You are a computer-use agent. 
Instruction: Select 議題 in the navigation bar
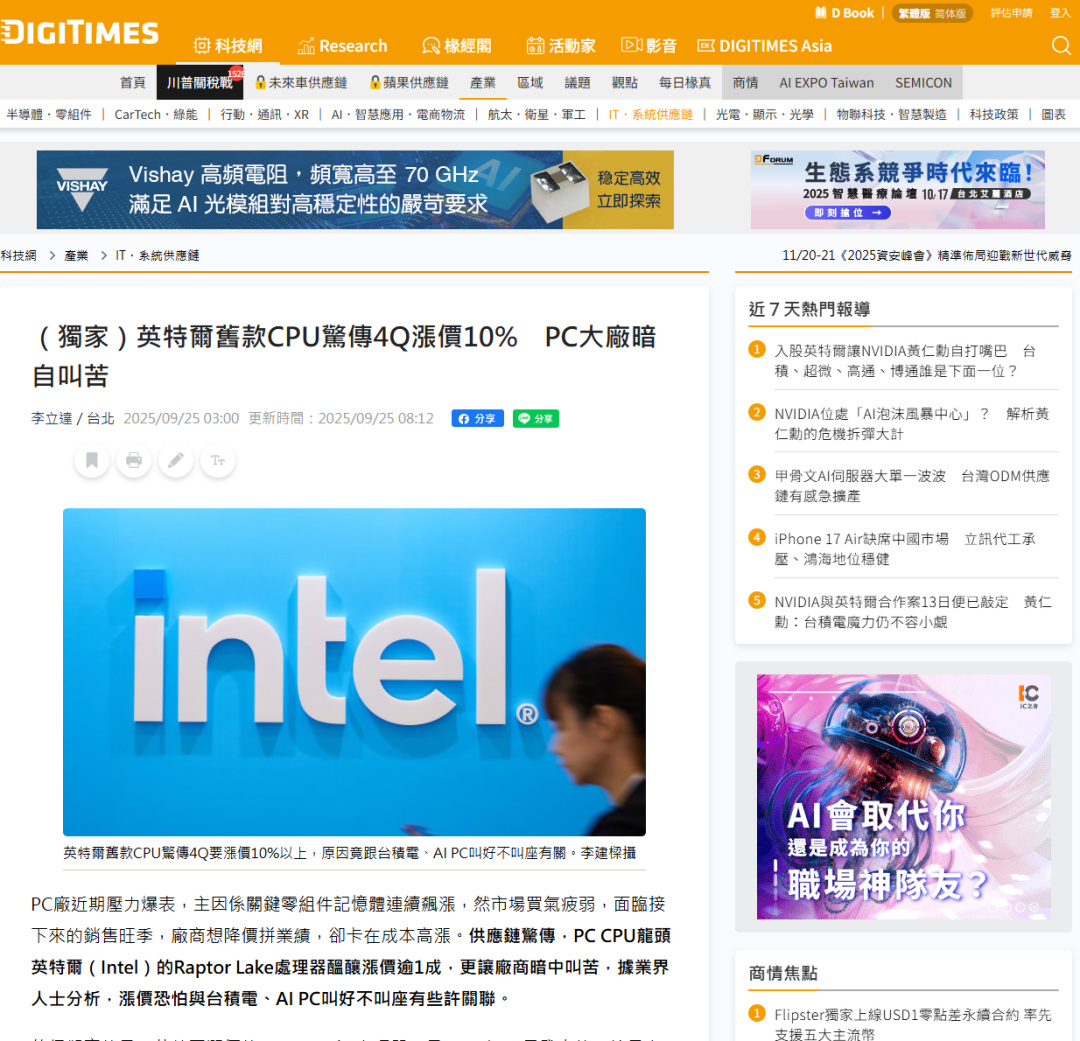point(577,83)
